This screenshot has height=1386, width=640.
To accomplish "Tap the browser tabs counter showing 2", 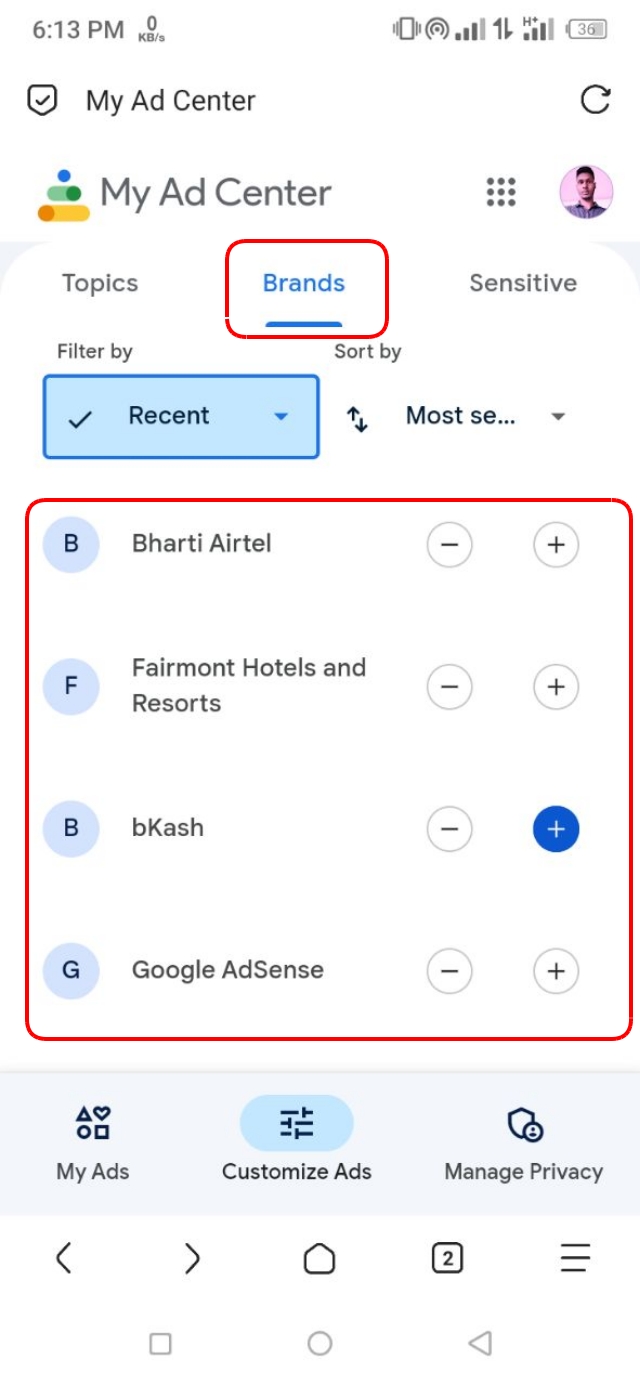I will tap(448, 1258).
